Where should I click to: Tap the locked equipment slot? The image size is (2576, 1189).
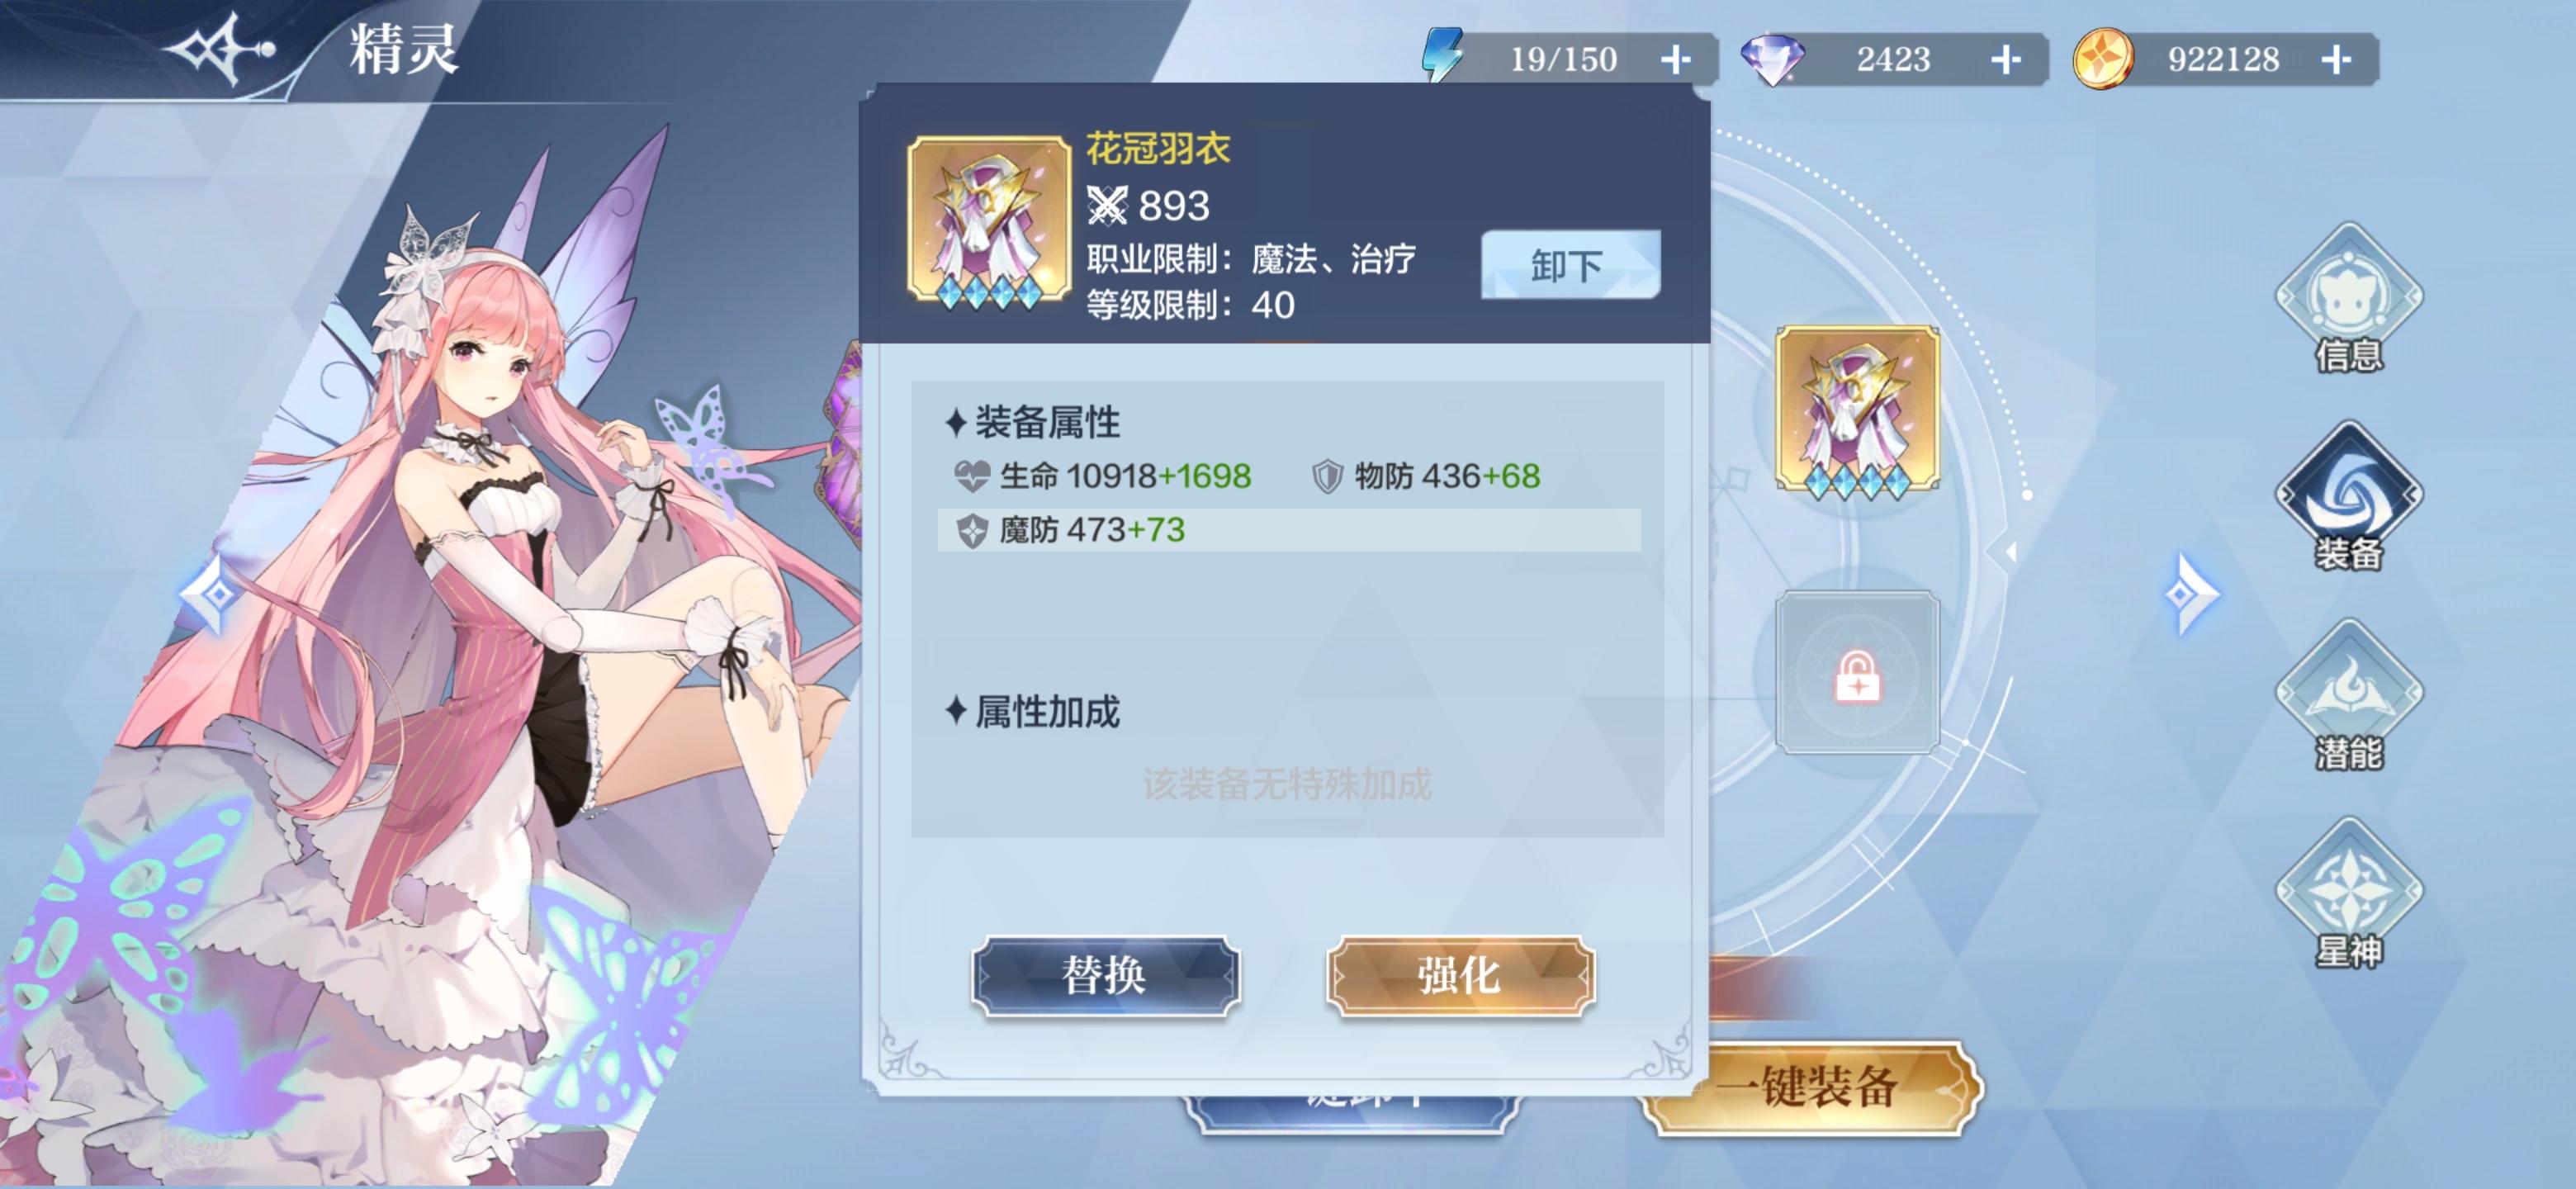point(1857,672)
